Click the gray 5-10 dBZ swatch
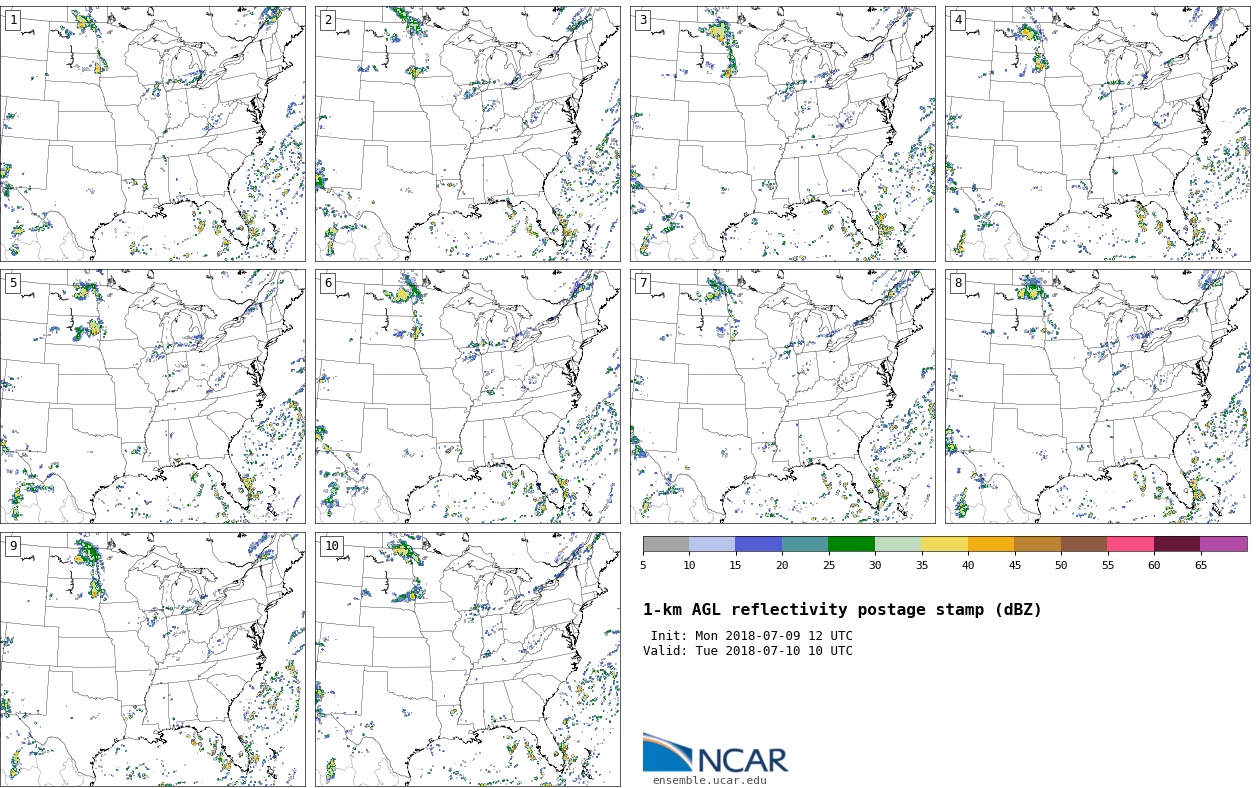Image resolution: width=1260 pixels, height=788 pixels. pyautogui.click(x=666, y=544)
